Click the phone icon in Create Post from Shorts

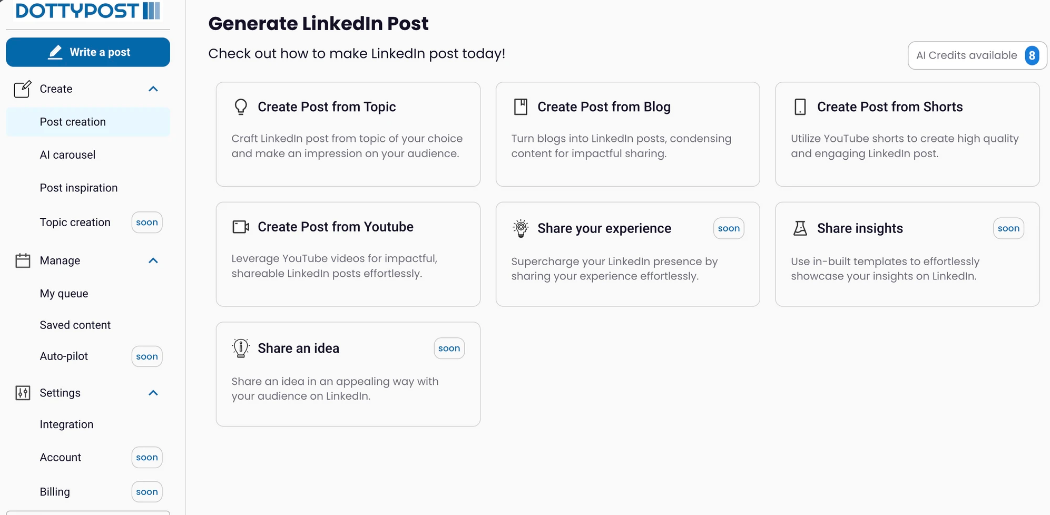[x=800, y=107]
